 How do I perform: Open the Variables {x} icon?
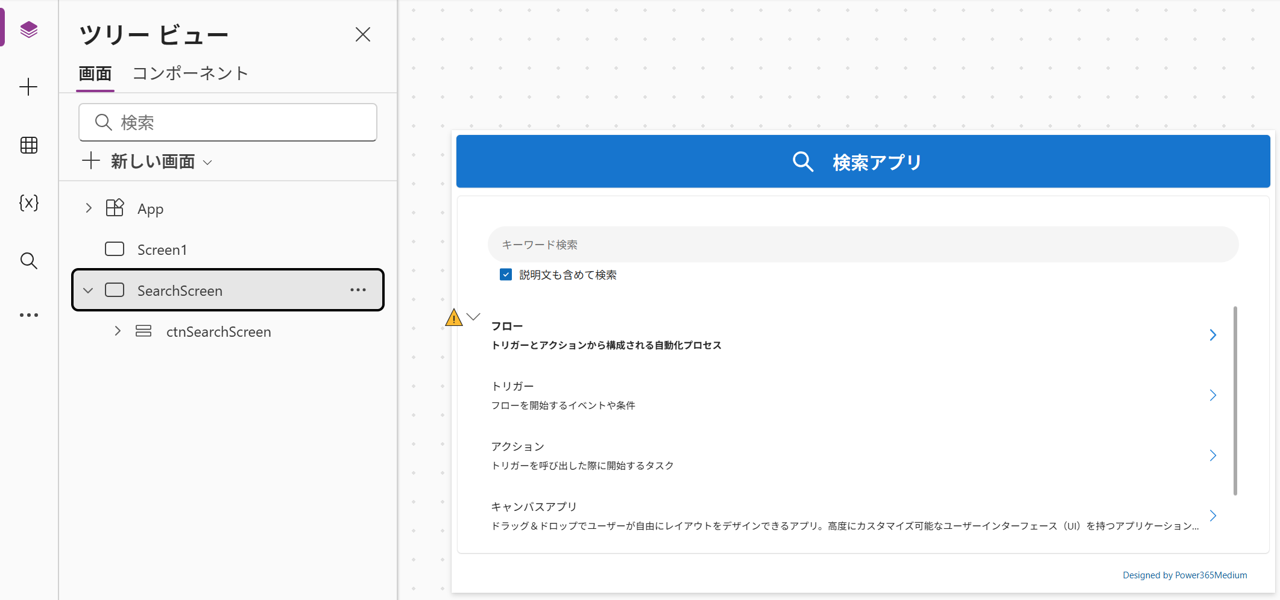29,203
